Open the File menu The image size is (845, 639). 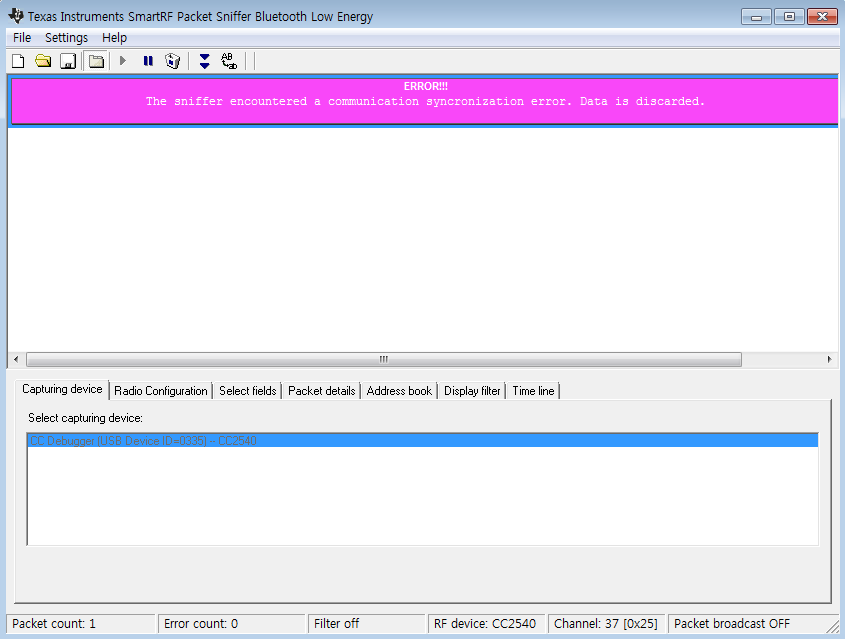click(22, 38)
